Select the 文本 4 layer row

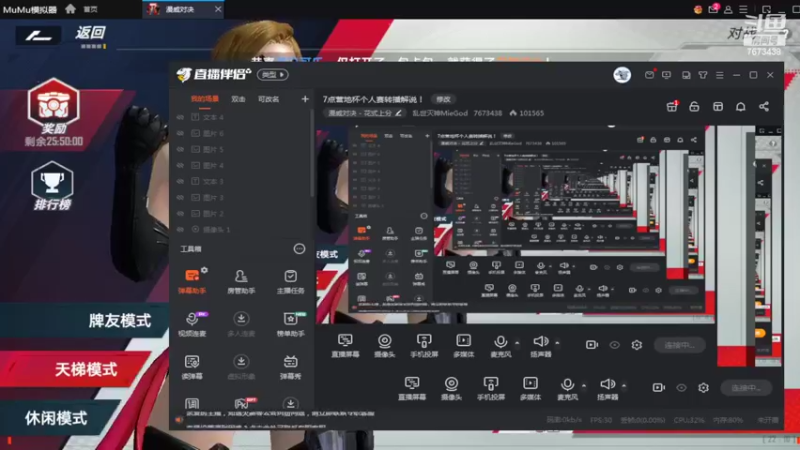[240, 117]
